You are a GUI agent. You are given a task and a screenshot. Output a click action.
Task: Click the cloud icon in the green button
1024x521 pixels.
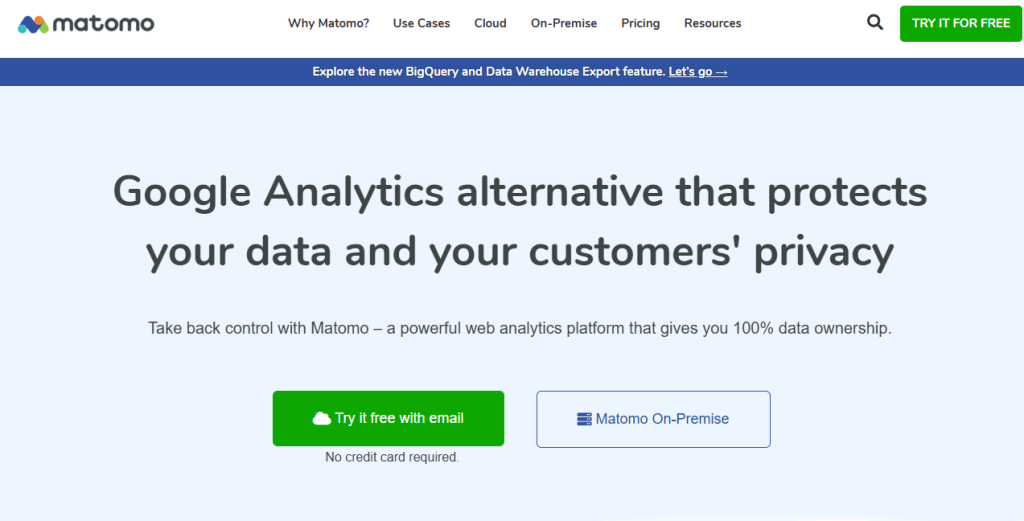click(x=321, y=419)
